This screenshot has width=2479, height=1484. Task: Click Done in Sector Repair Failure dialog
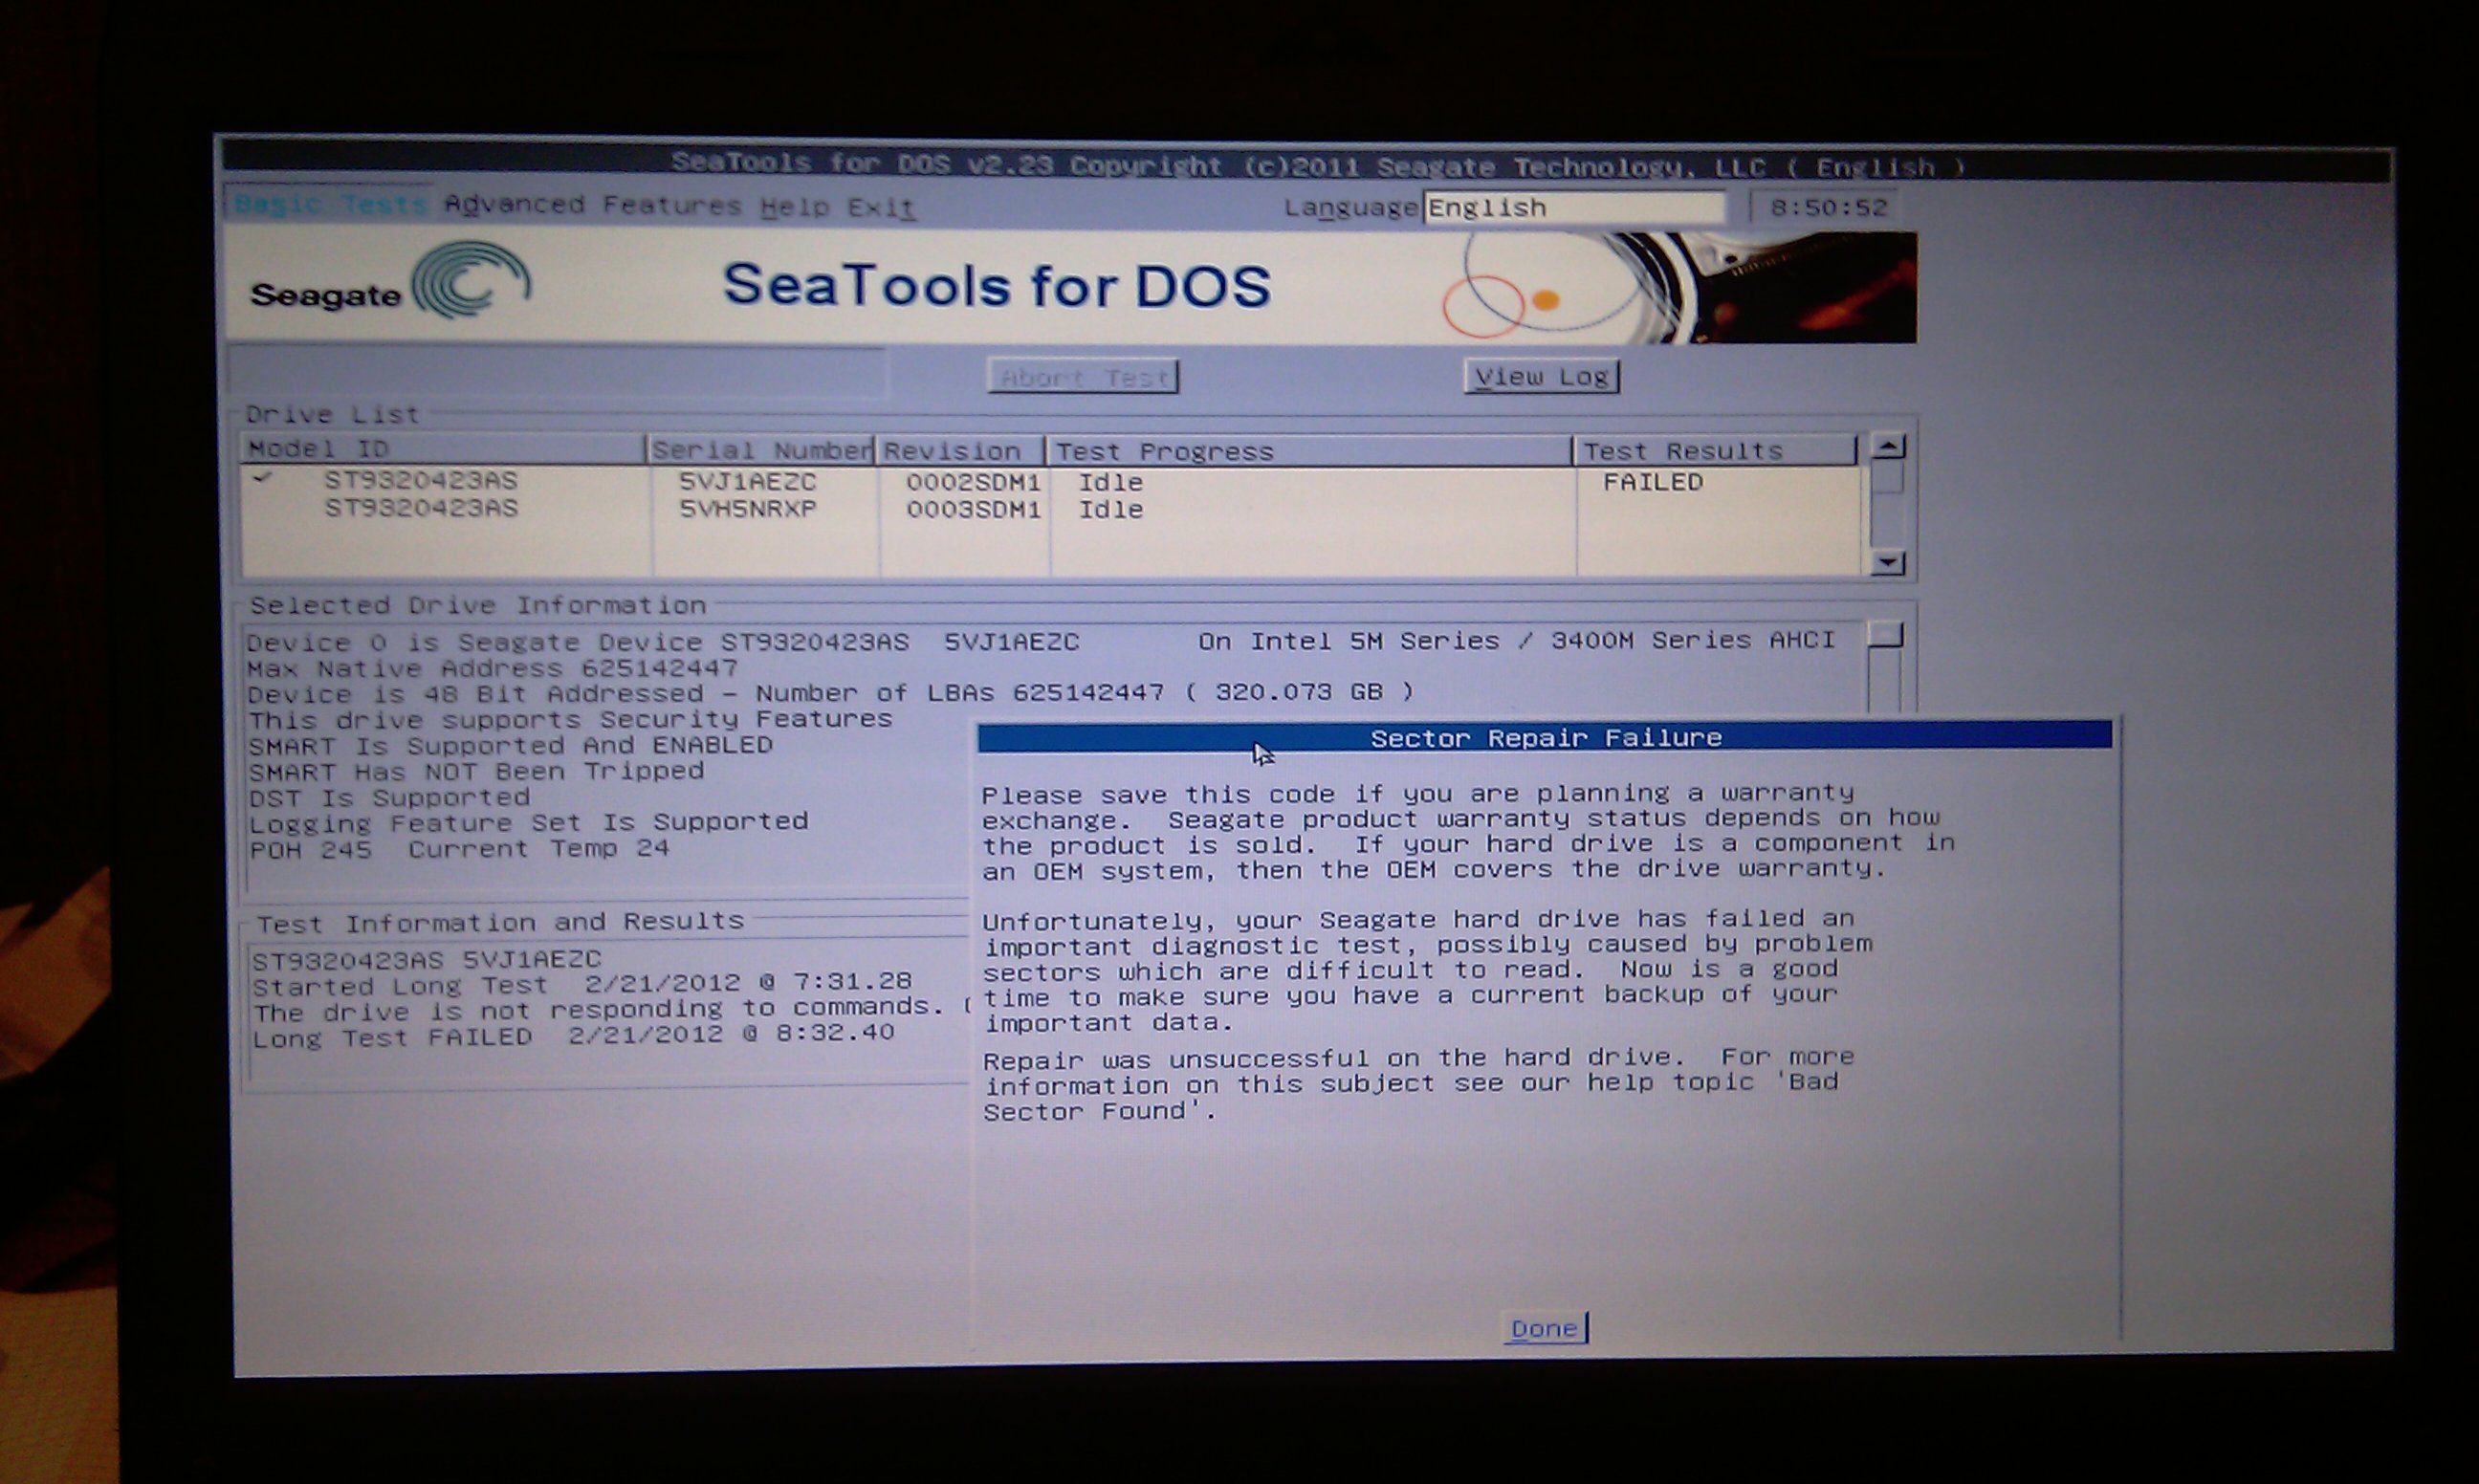click(x=1545, y=1328)
